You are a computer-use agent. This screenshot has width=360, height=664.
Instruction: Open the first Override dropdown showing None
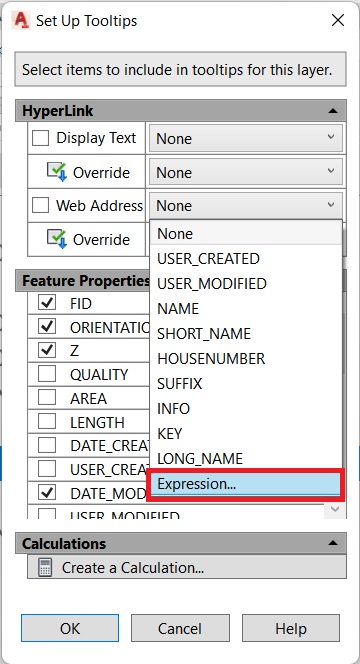coord(245,172)
